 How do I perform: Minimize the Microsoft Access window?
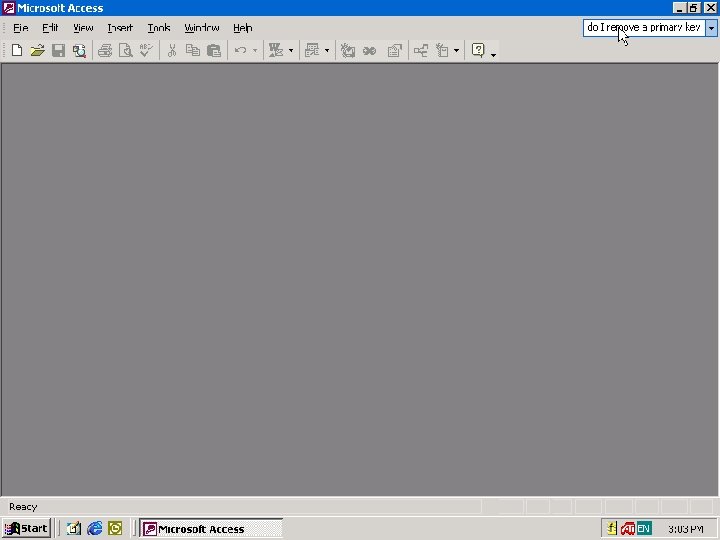(x=679, y=8)
